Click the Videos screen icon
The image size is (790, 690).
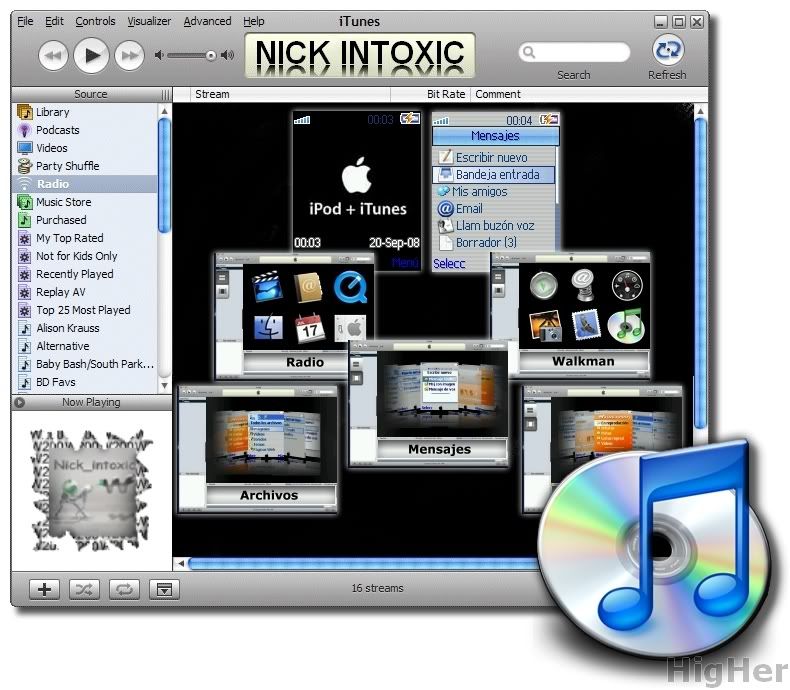pos(25,148)
